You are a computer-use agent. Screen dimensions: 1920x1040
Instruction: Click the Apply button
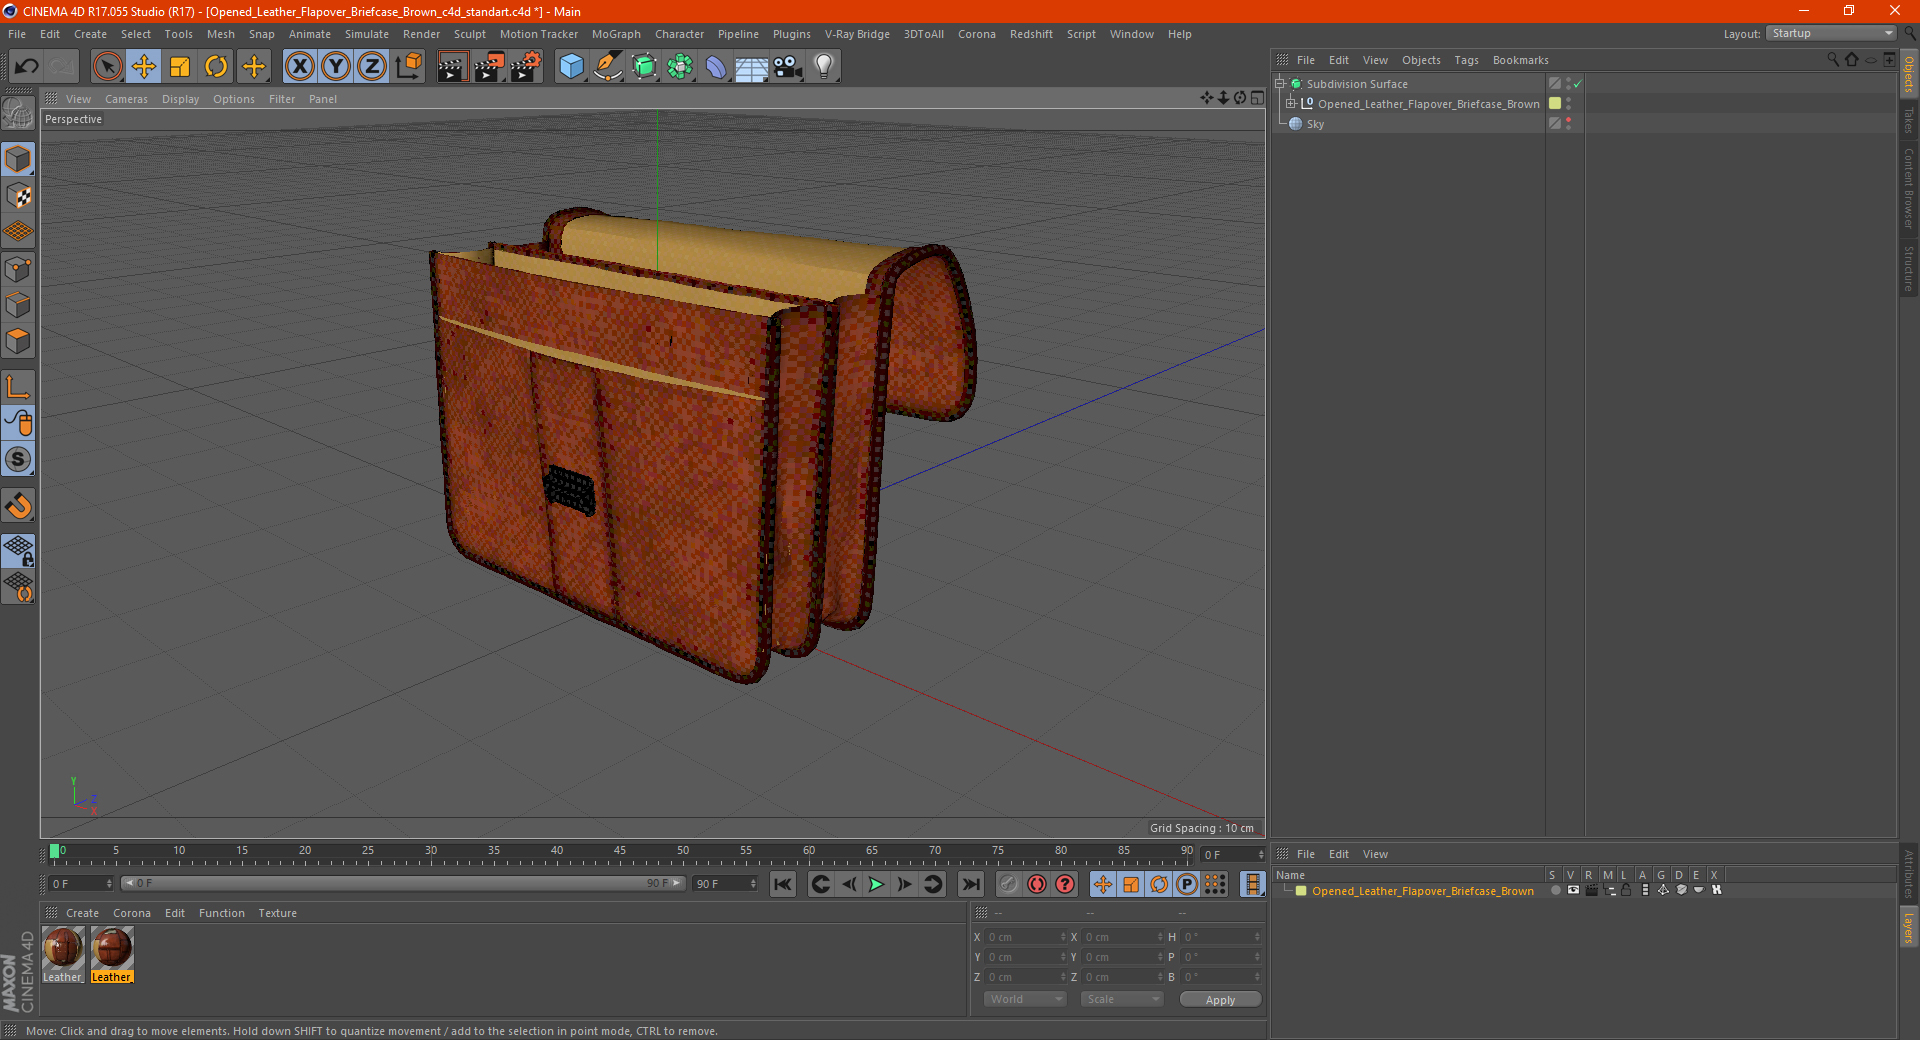coord(1219,999)
